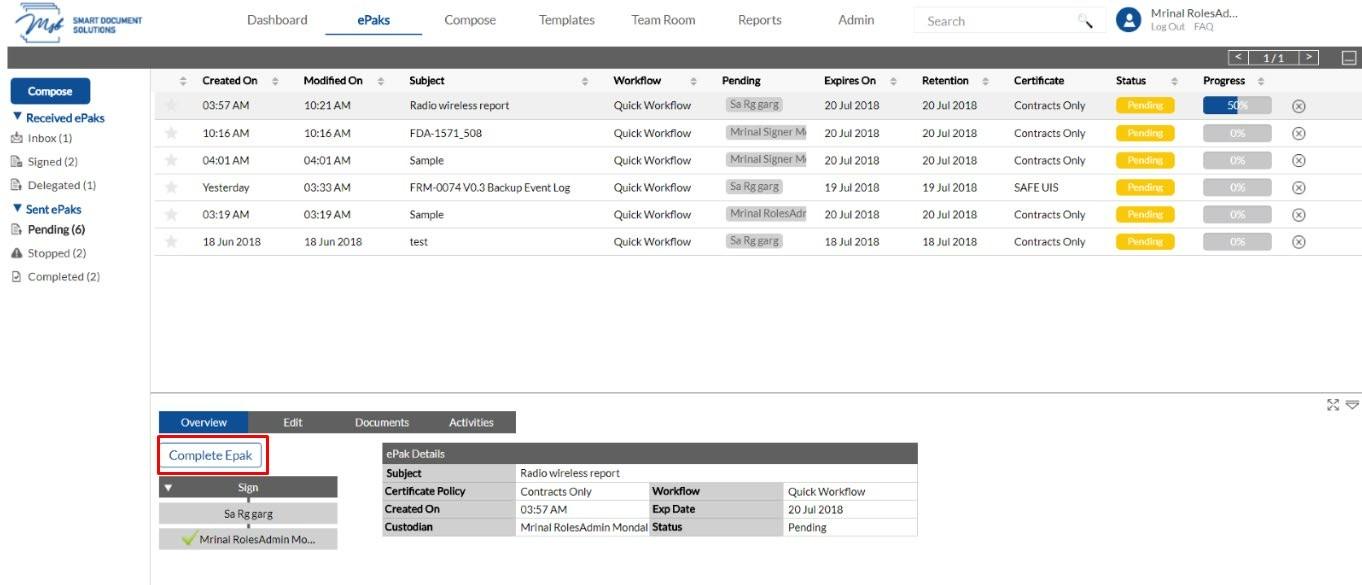Star the Radio wireless report ePak
Viewport: 1362px width, 585px height.
(171, 105)
